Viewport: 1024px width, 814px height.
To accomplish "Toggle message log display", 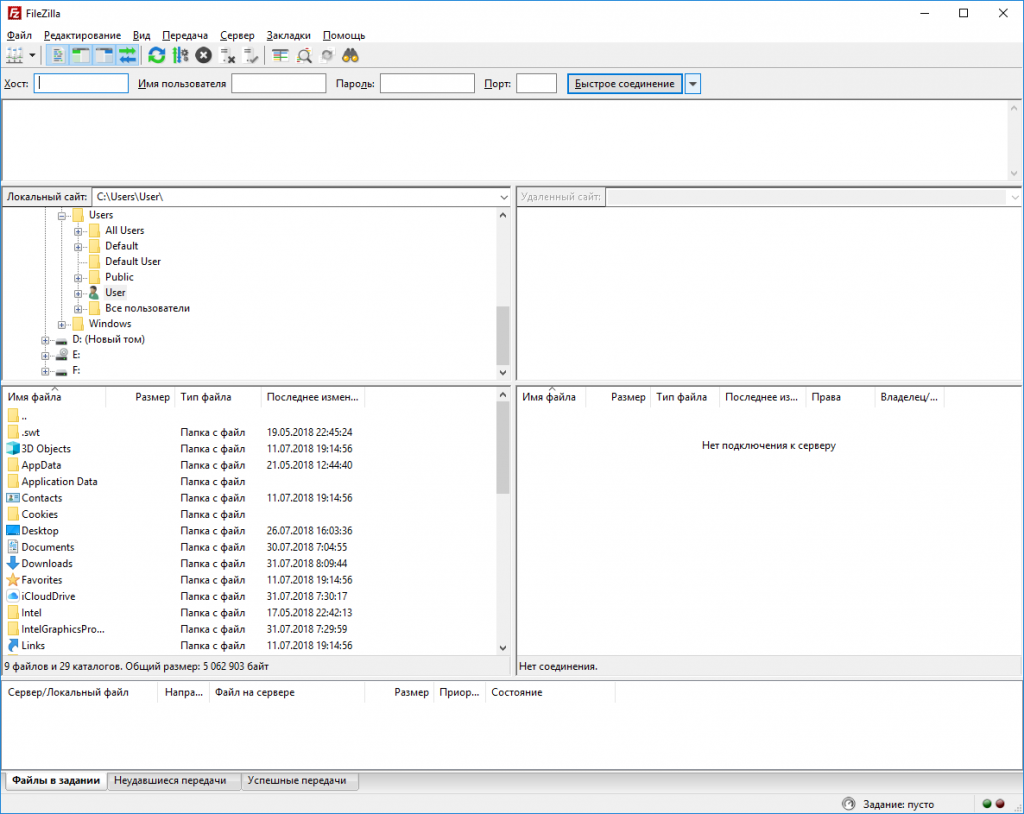I will (x=57, y=56).
